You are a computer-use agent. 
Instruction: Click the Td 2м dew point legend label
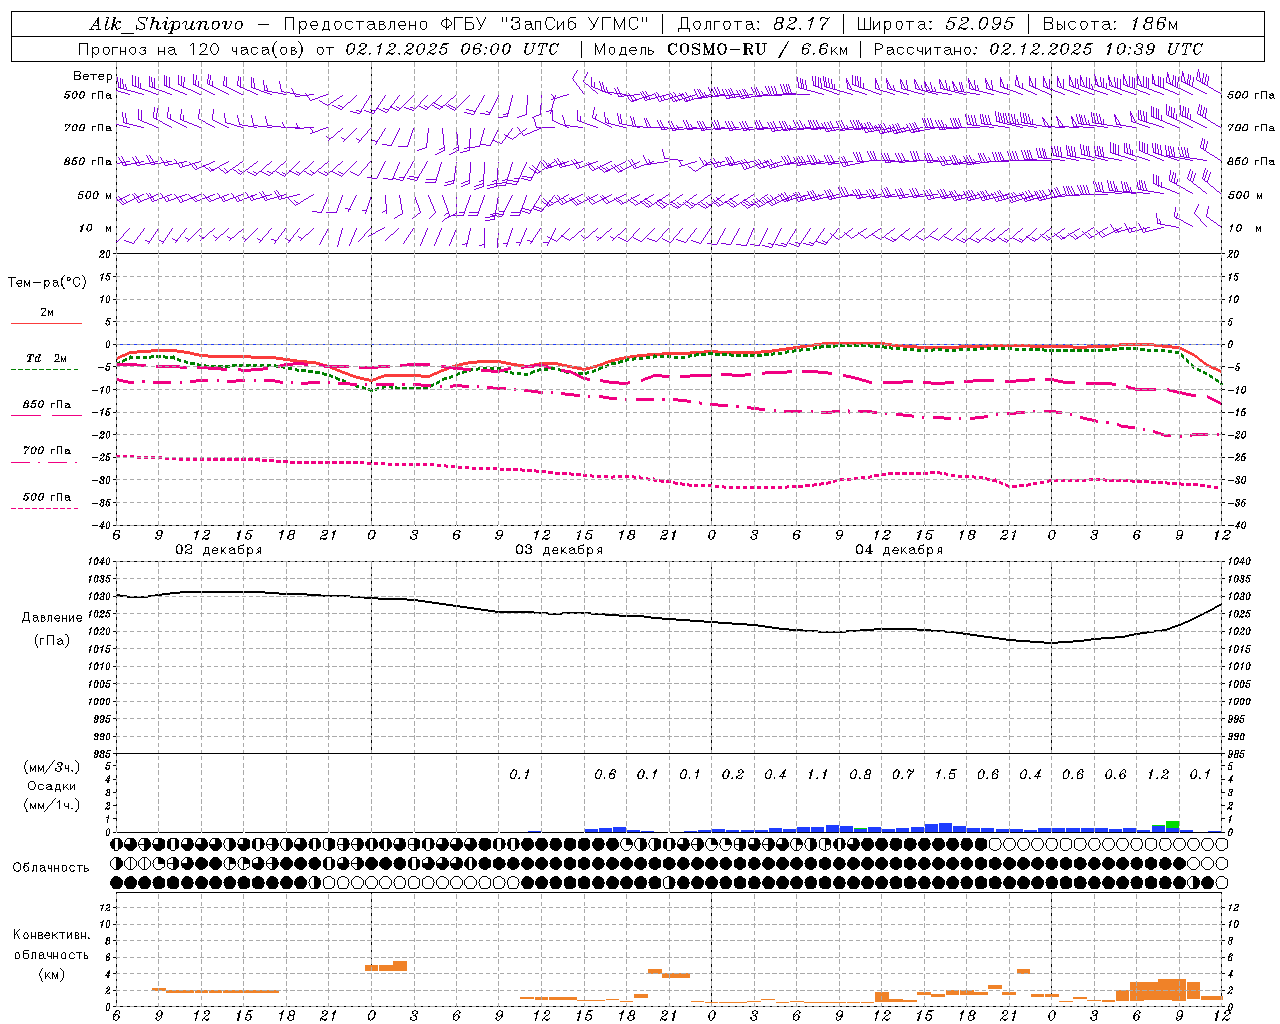tap(46, 358)
